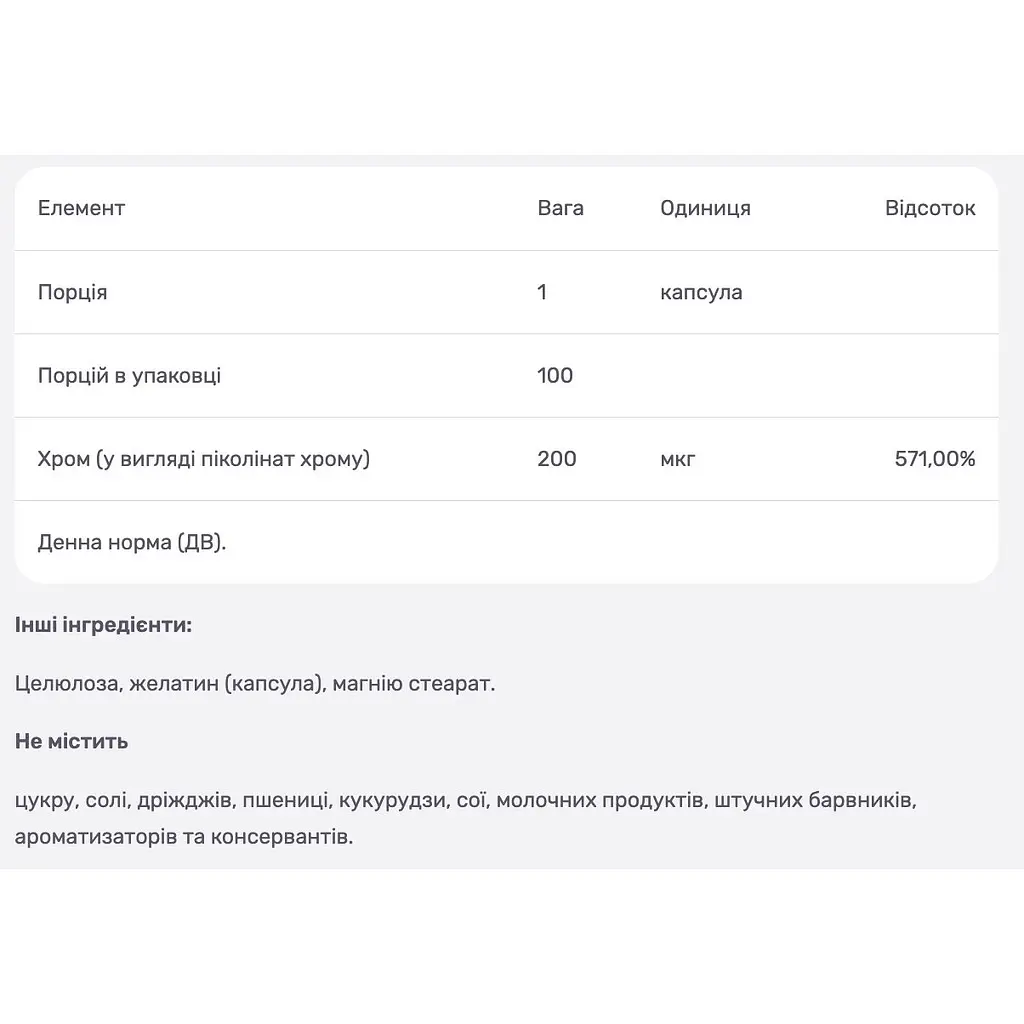Image resolution: width=1024 pixels, height=1024 pixels.
Task: Select the Хром піколінат хрому row label
Action: point(204,459)
